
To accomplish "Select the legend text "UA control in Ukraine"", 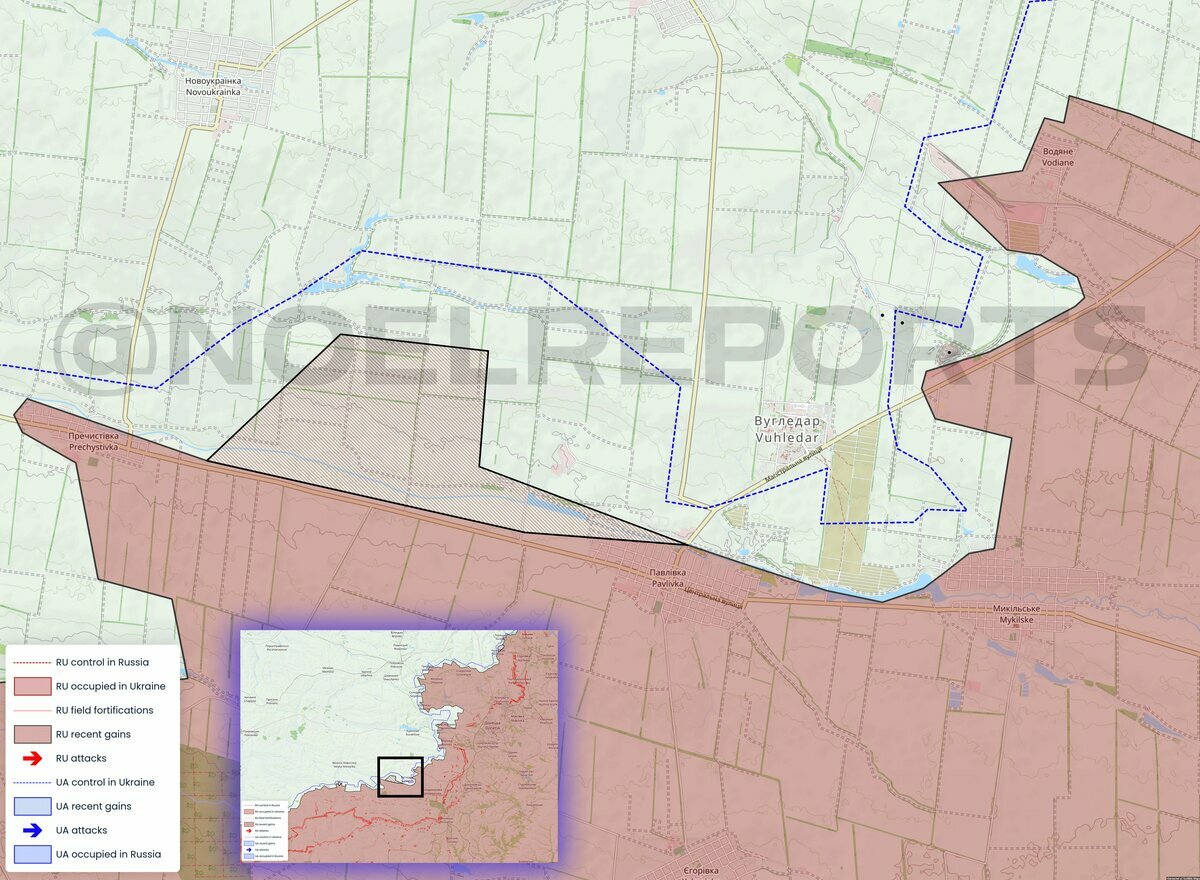I will tap(105, 782).
